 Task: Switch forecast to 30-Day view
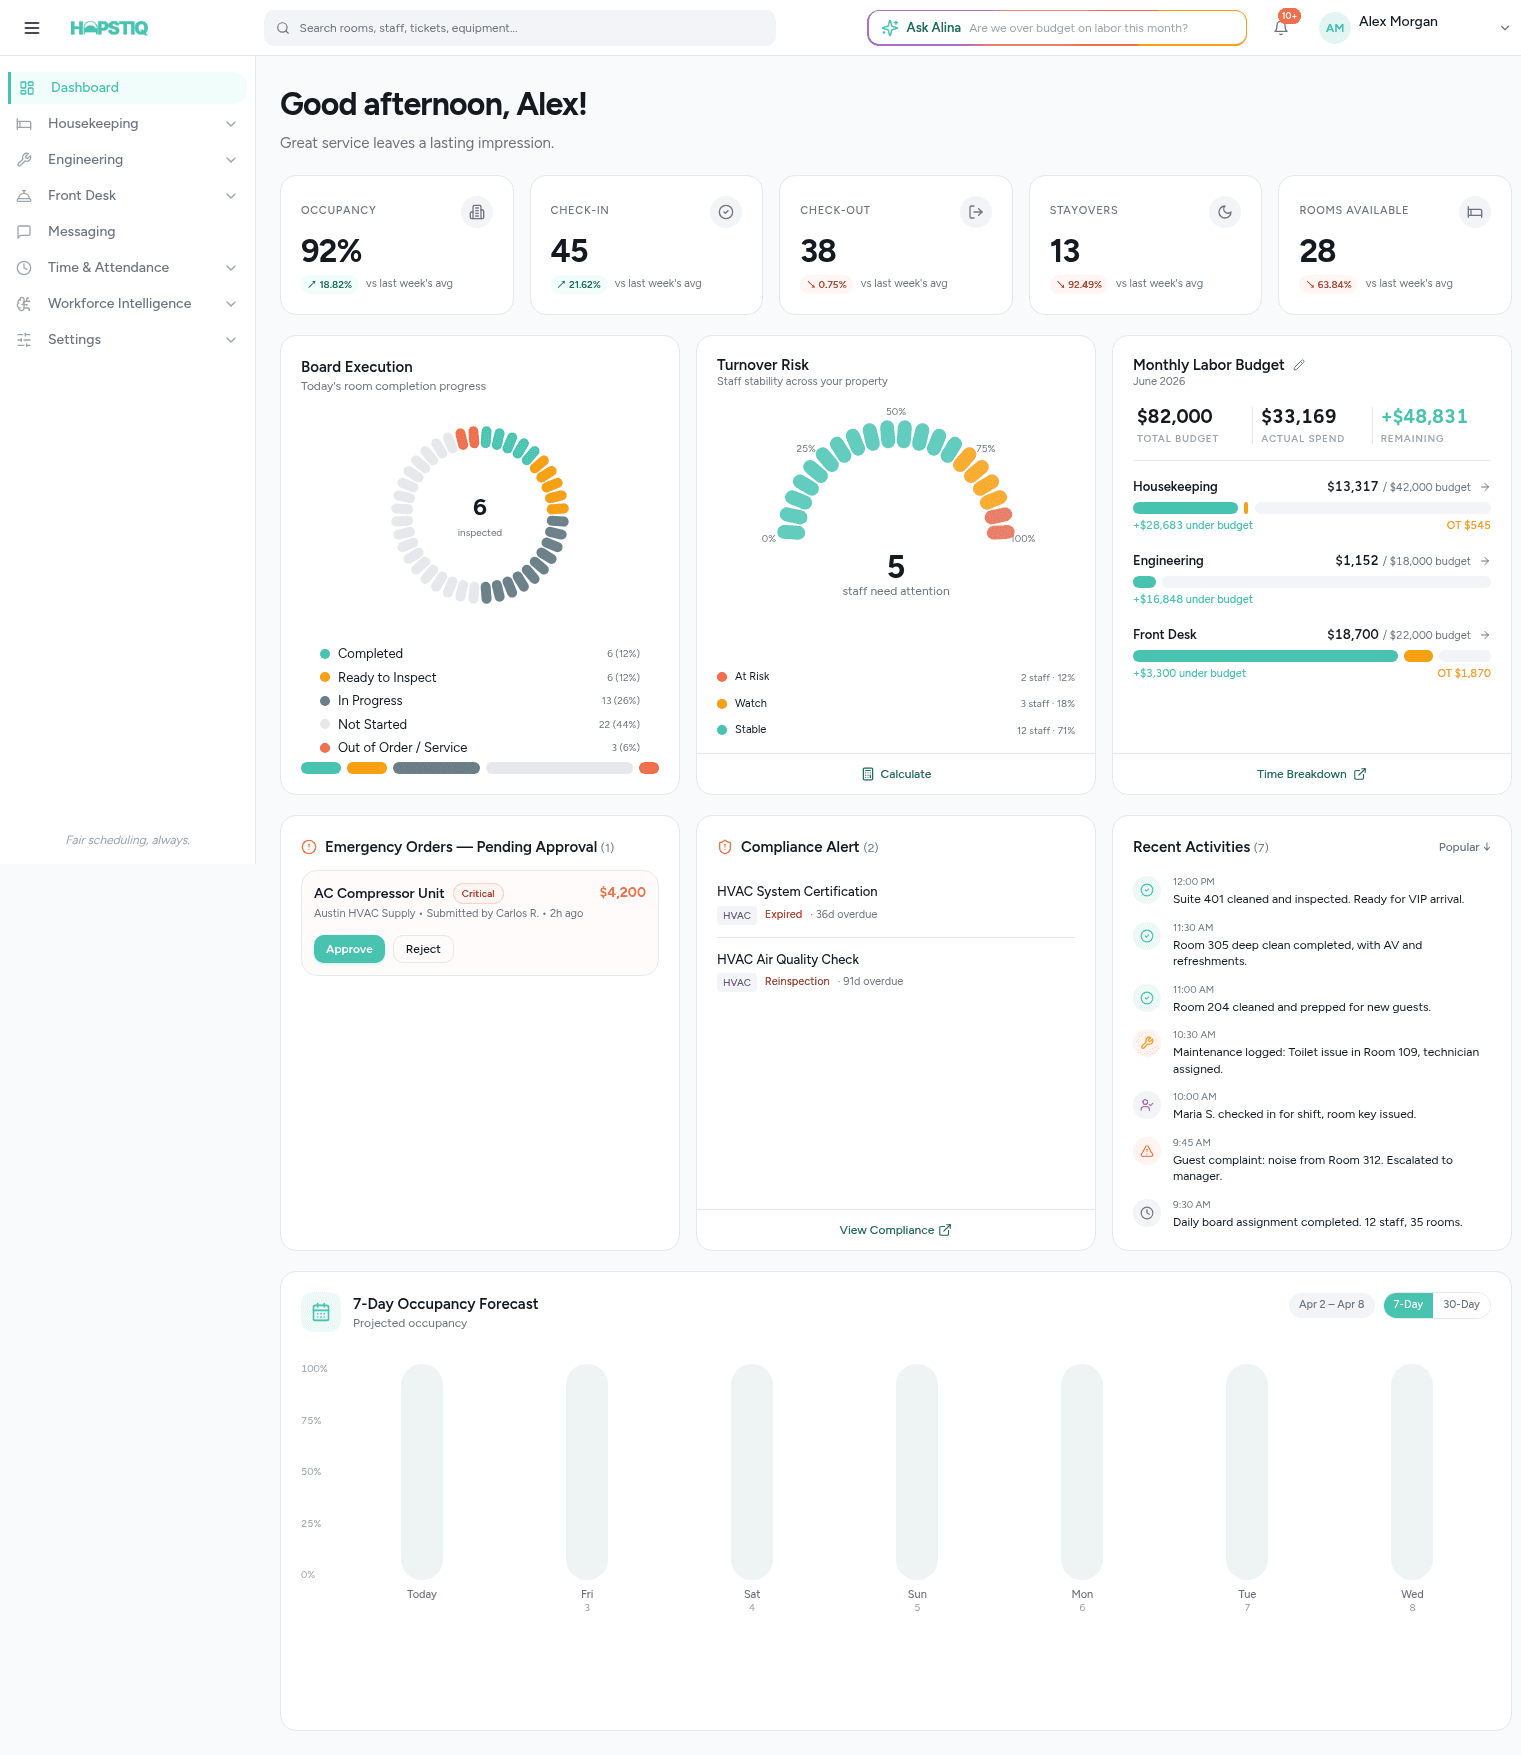[1461, 1305]
